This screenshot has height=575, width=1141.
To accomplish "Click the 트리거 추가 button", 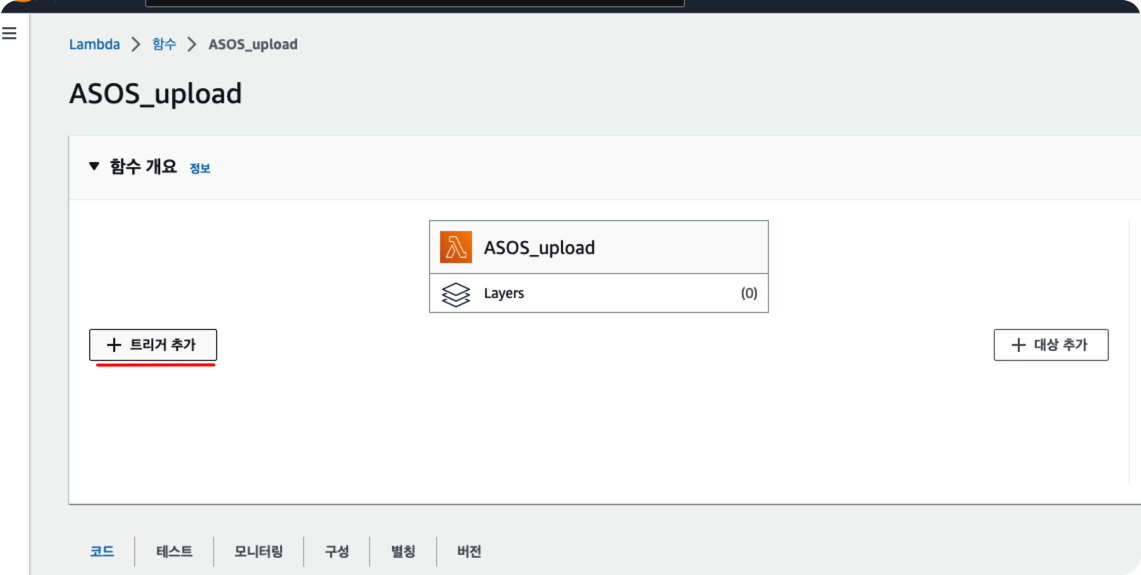I will (153, 345).
